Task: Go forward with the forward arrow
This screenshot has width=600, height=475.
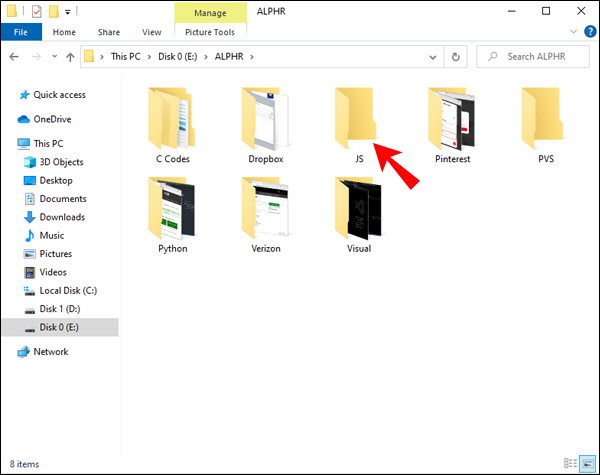Action: (x=36, y=57)
